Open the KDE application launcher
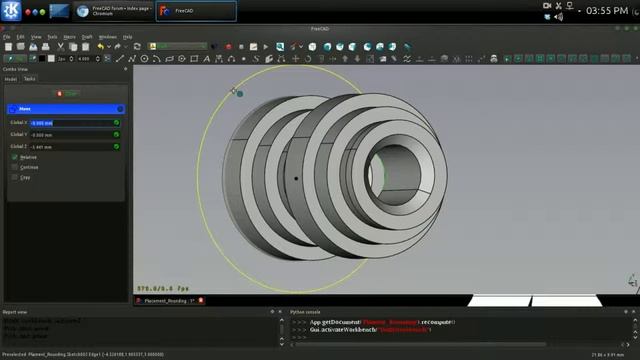The image size is (640, 360). (x=11, y=11)
